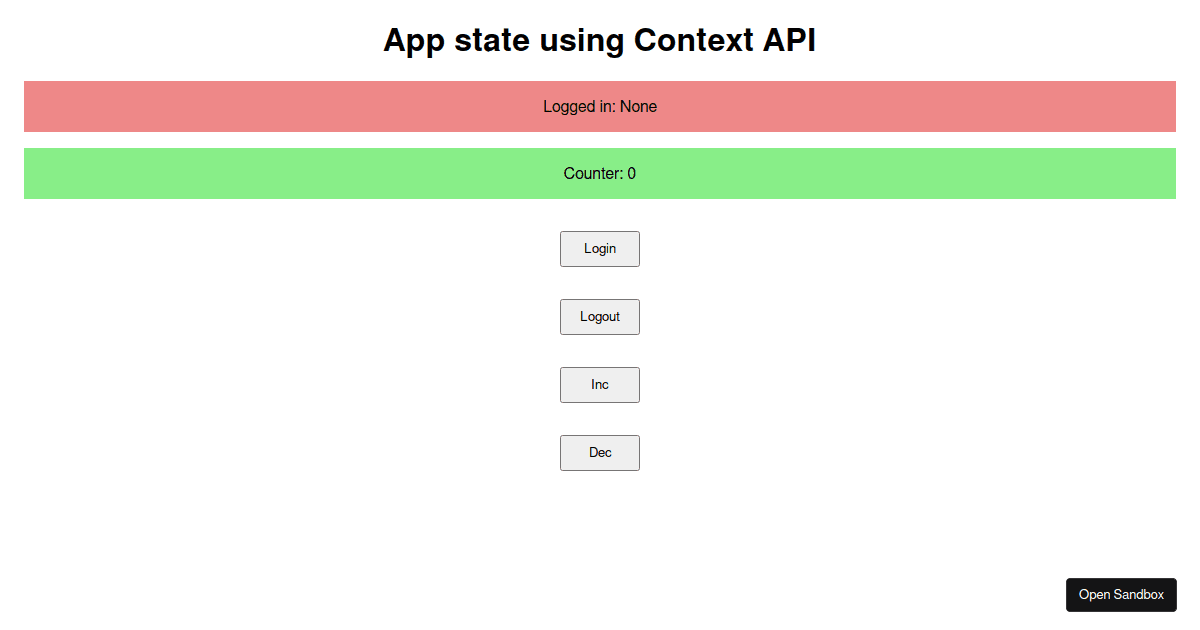Image resolution: width=1200 pixels, height=630 pixels.
Task: Click the 'Counter: 0' text
Action: (x=600, y=173)
